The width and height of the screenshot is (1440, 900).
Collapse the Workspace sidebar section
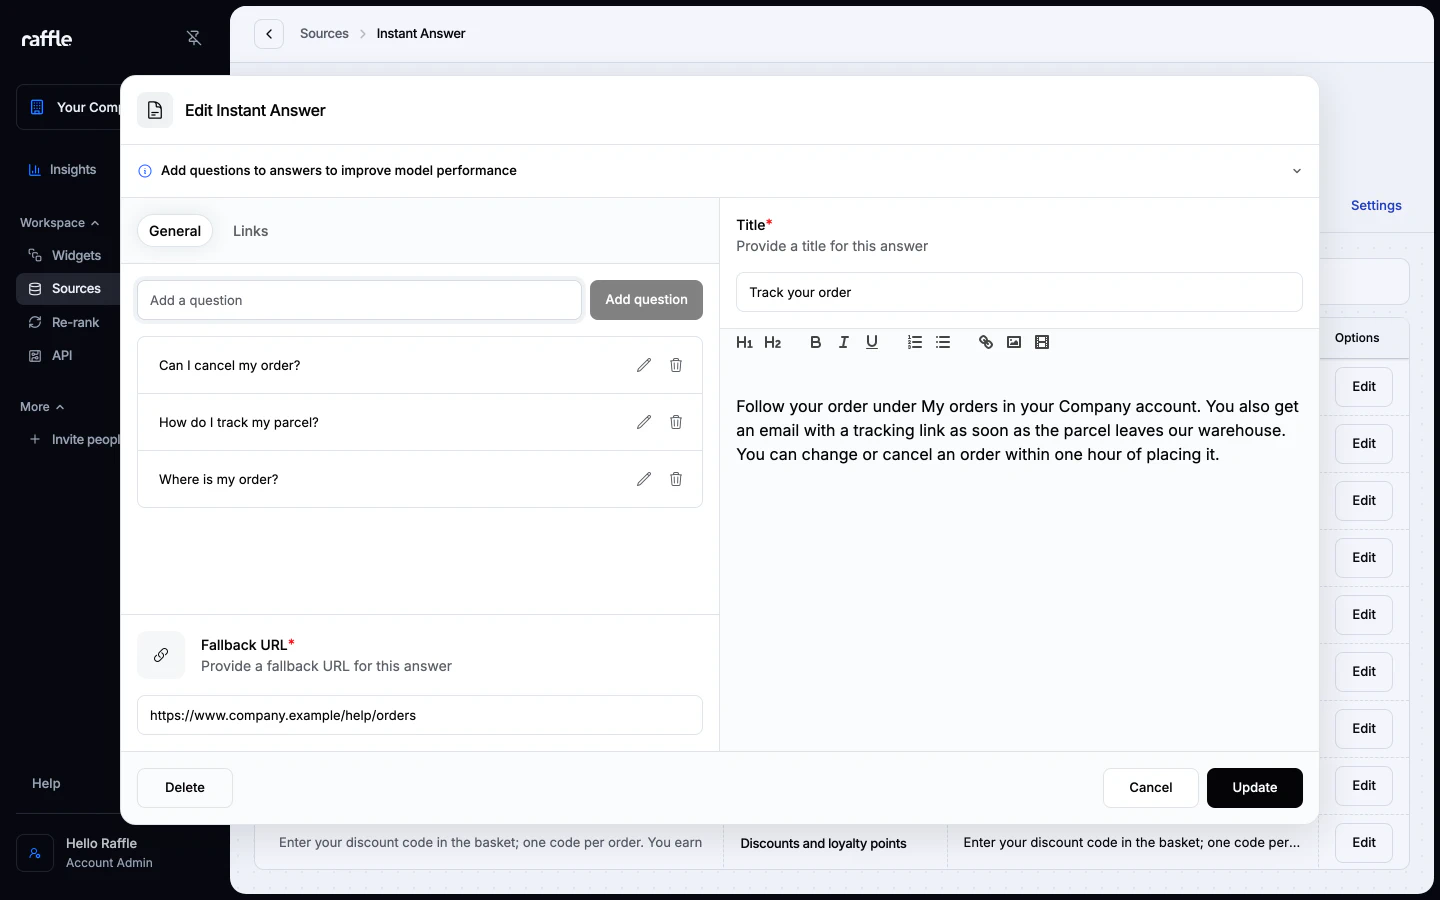[59, 223]
